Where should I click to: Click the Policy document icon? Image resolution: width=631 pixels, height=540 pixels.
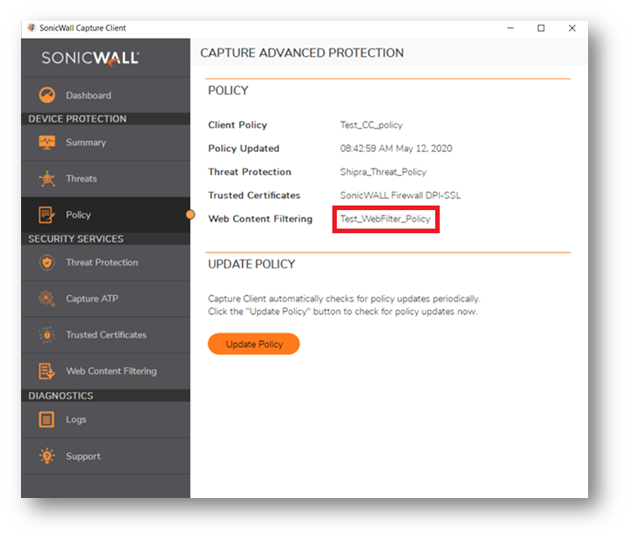pyautogui.click(x=46, y=215)
